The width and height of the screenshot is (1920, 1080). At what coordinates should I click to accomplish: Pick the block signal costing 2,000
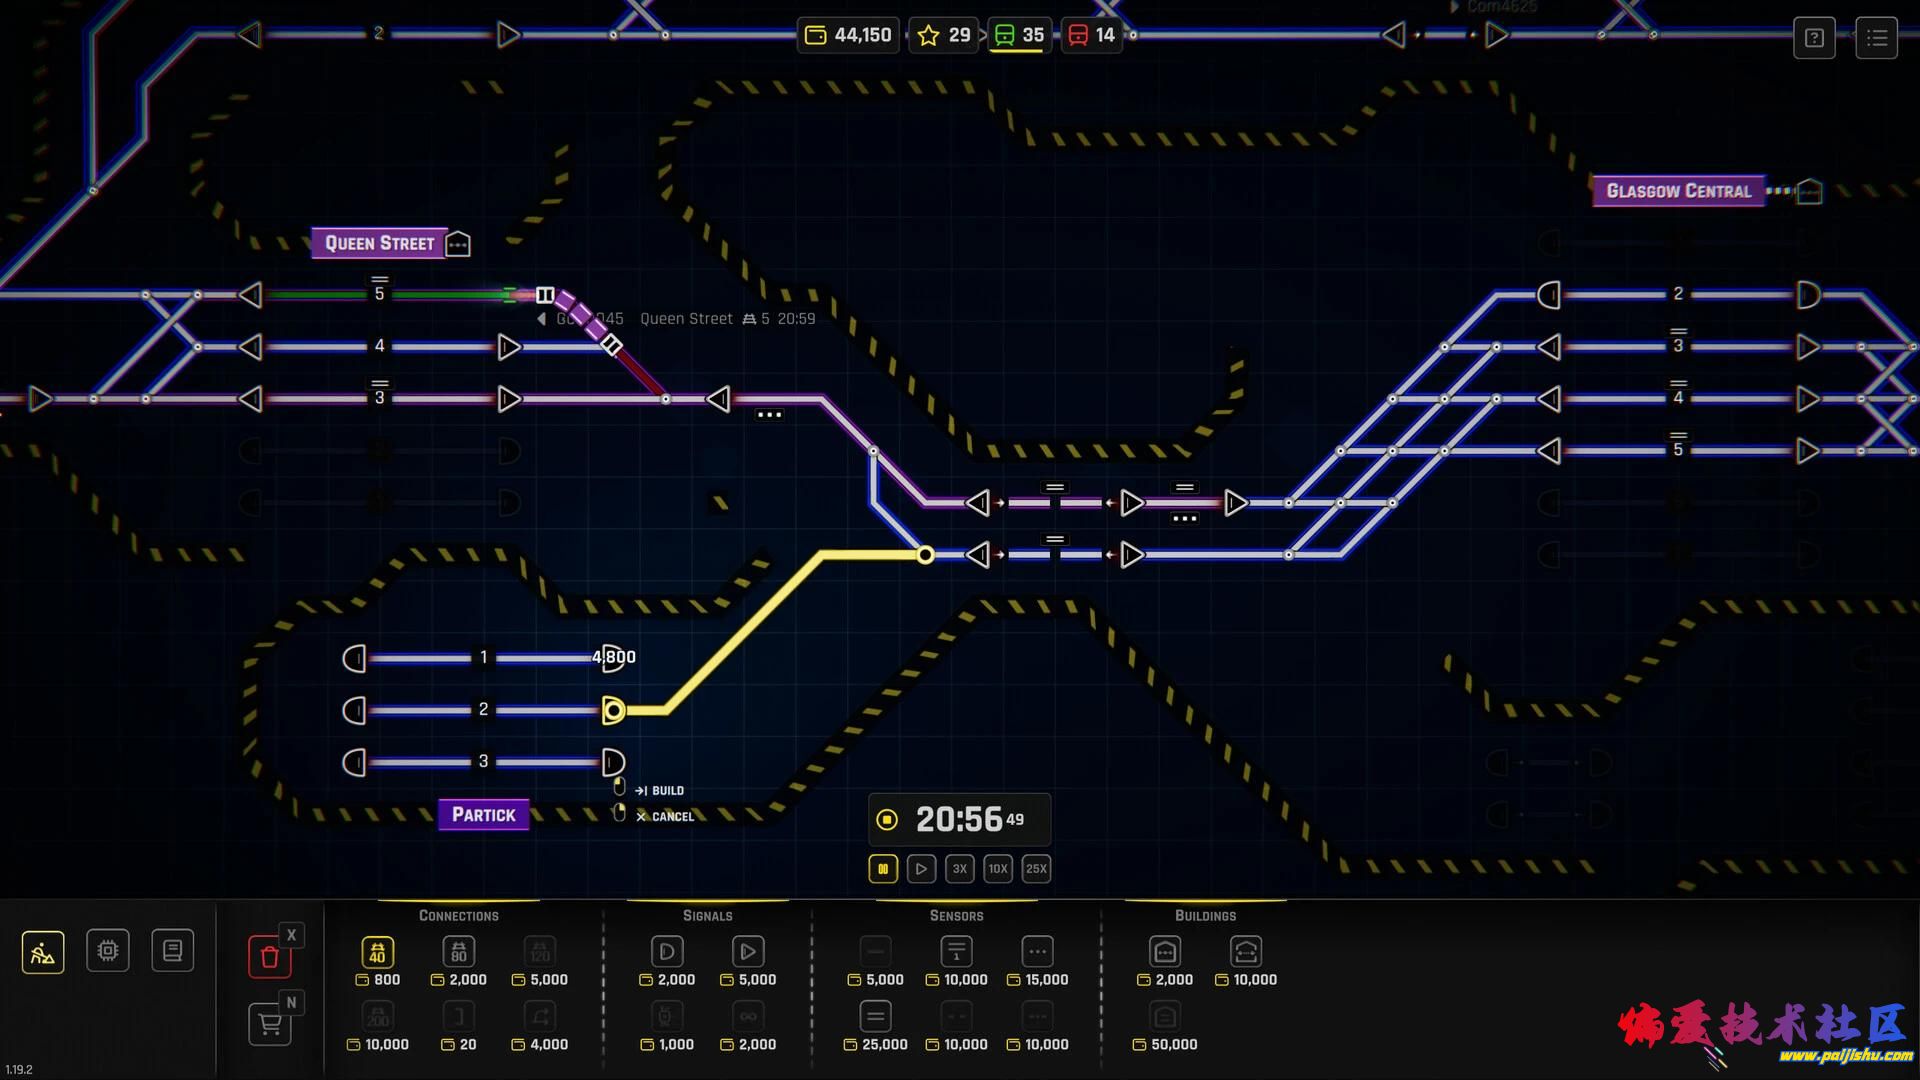[667, 952]
